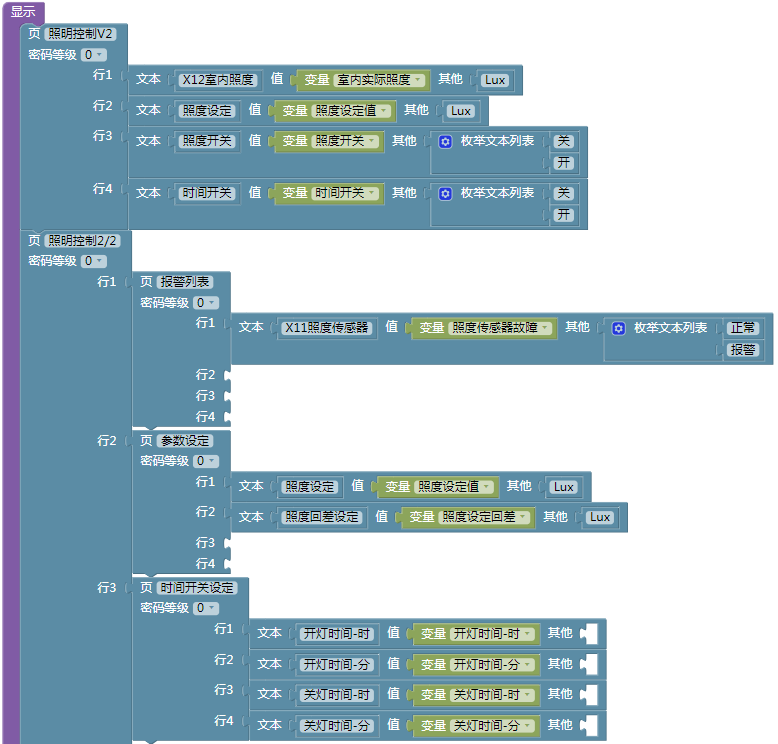
Task: Edit Lux unit in 照度回差设定 row
Action: click(600, 517)
